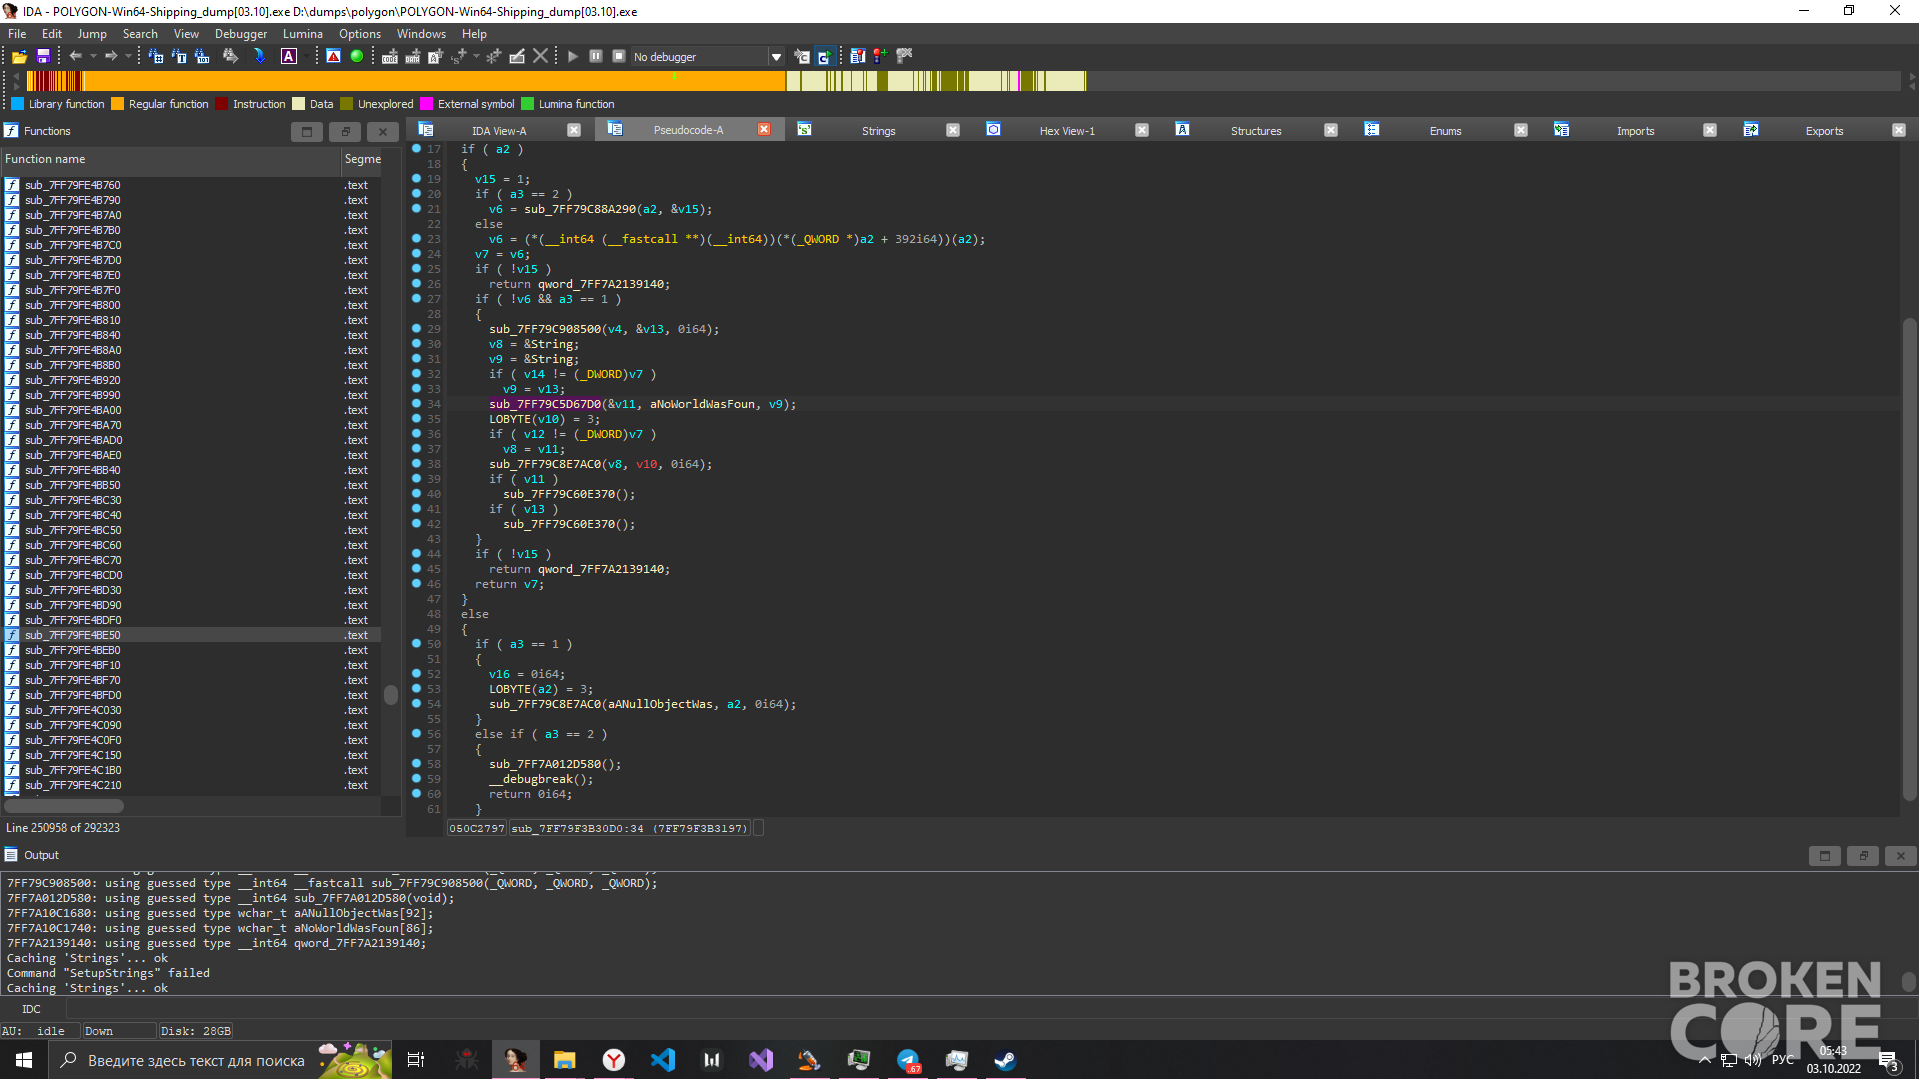The image size is (1919, 1079).
Task: Pause the process with the pause button
Action: (x=596, y=57)
